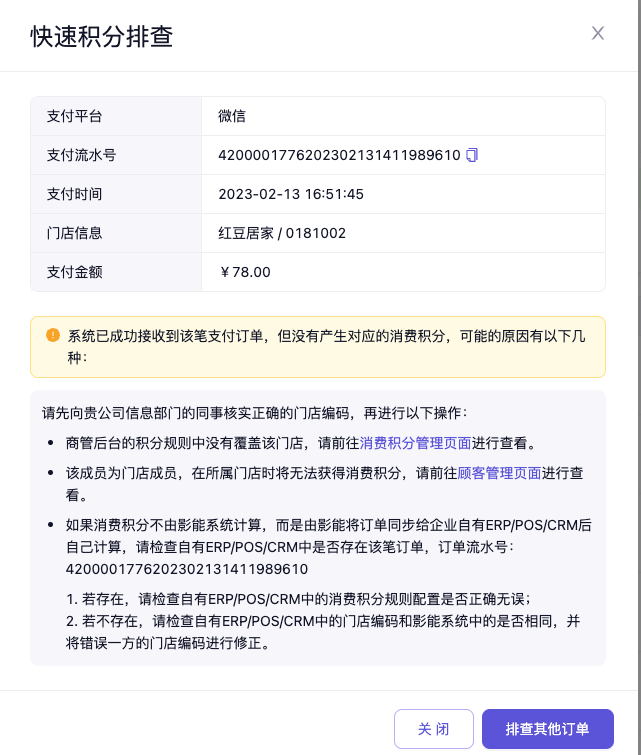Image resolution: width=641 pixels, height=755 pixels.
Task: Click the 微信 payment platform value
Action: click(x=232, y=116)
